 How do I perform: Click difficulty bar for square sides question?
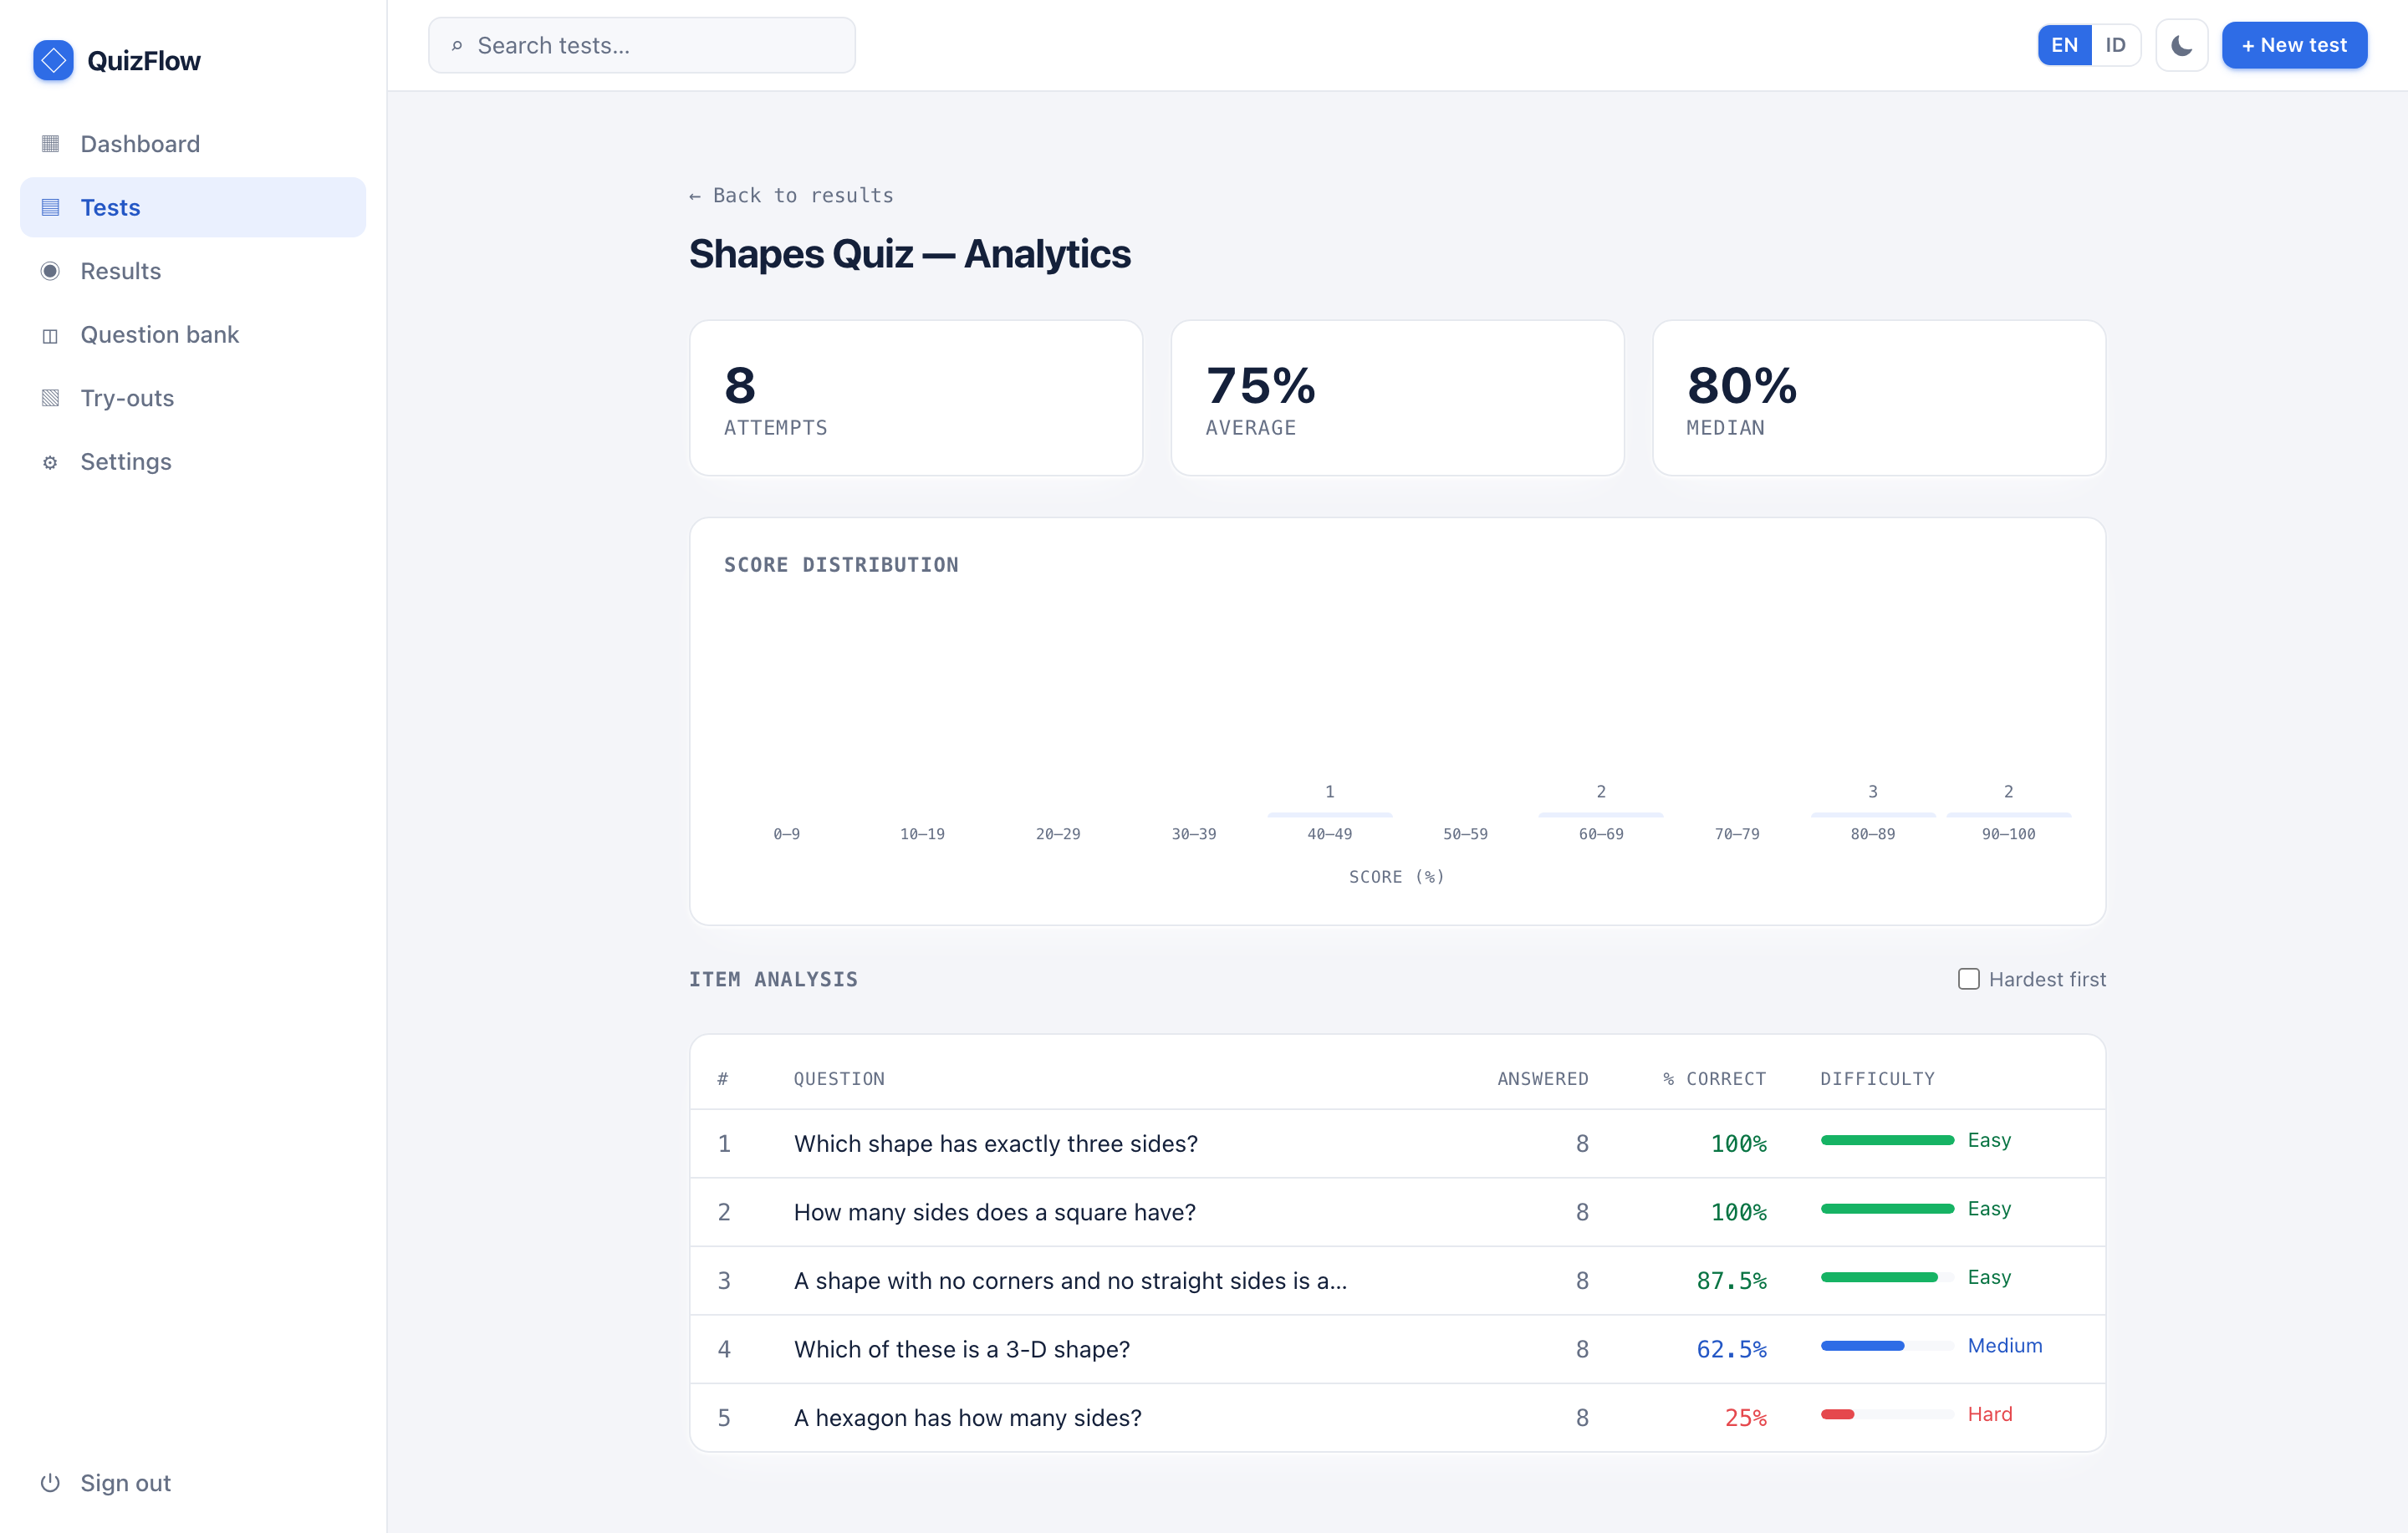[1887, 1209]
